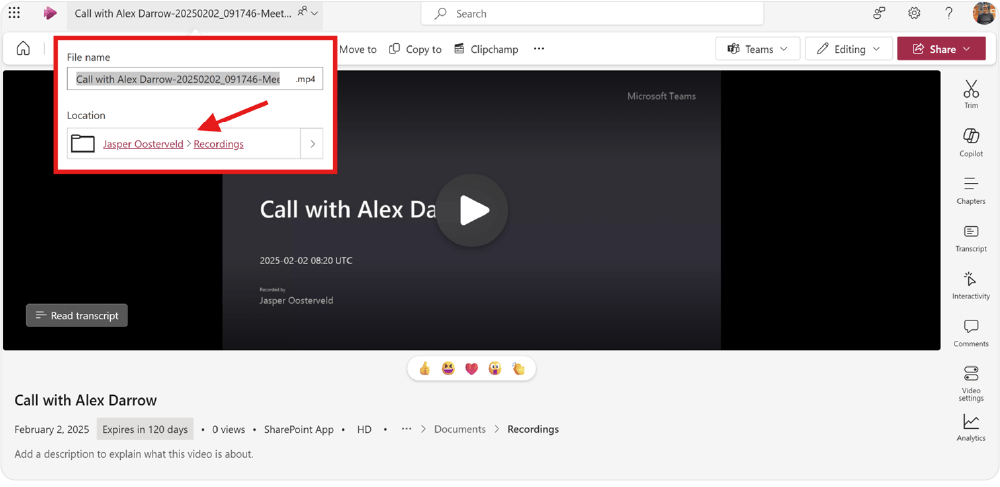Open the Interactivity panel
Viewport: 1000px width, 487px height.
click(x=971, y=285)
